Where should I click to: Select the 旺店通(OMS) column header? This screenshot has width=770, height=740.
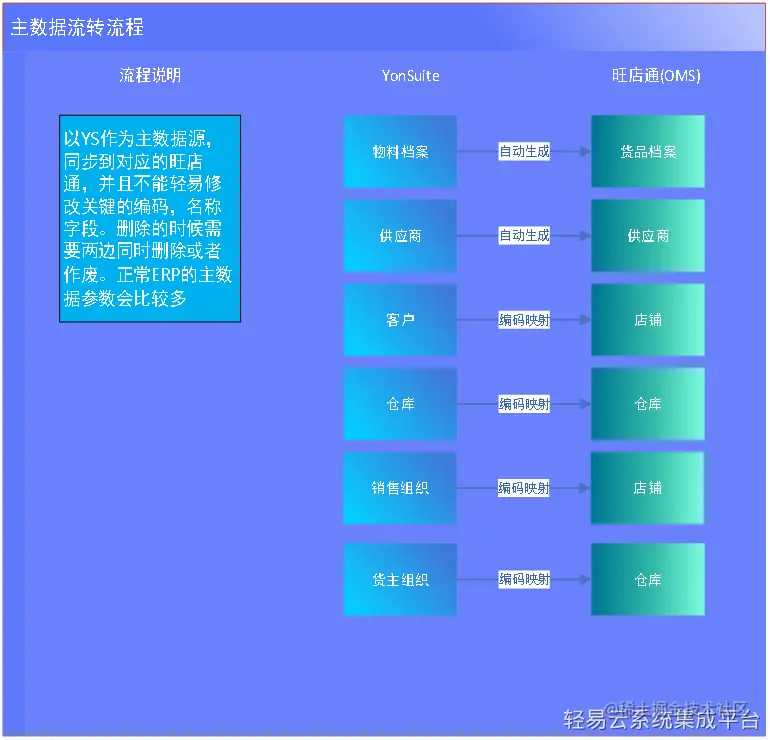[656, 76]
